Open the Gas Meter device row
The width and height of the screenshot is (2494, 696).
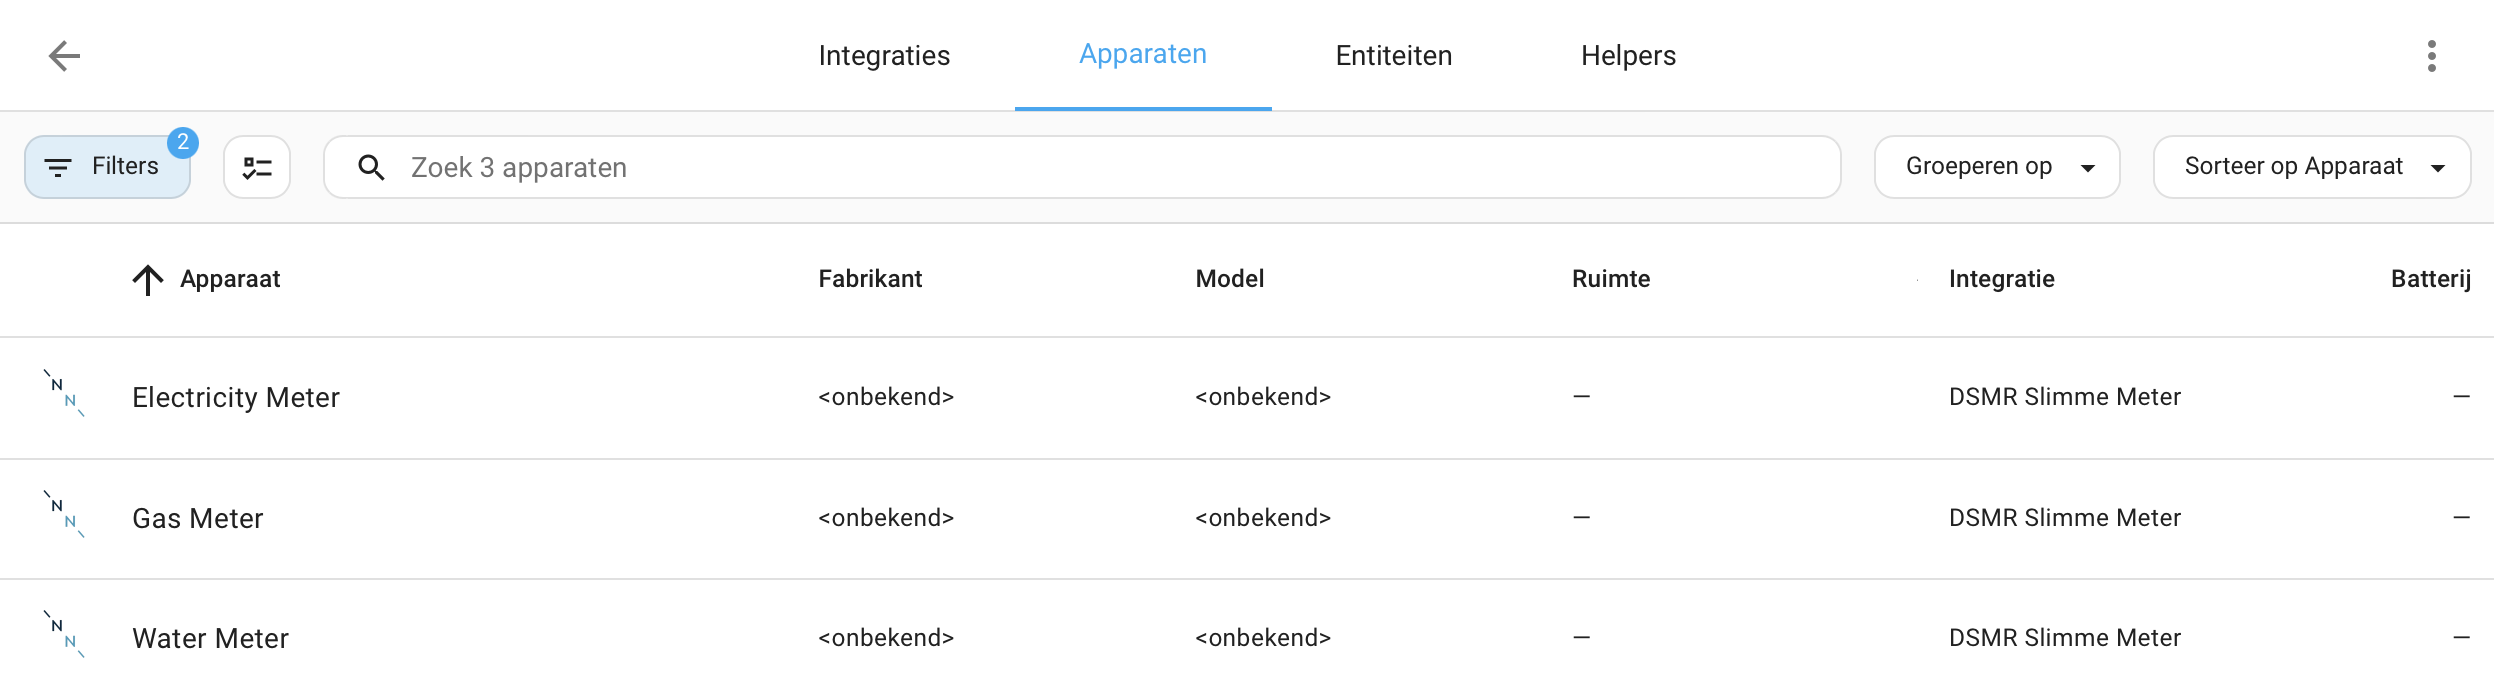tap(1247, 518)
